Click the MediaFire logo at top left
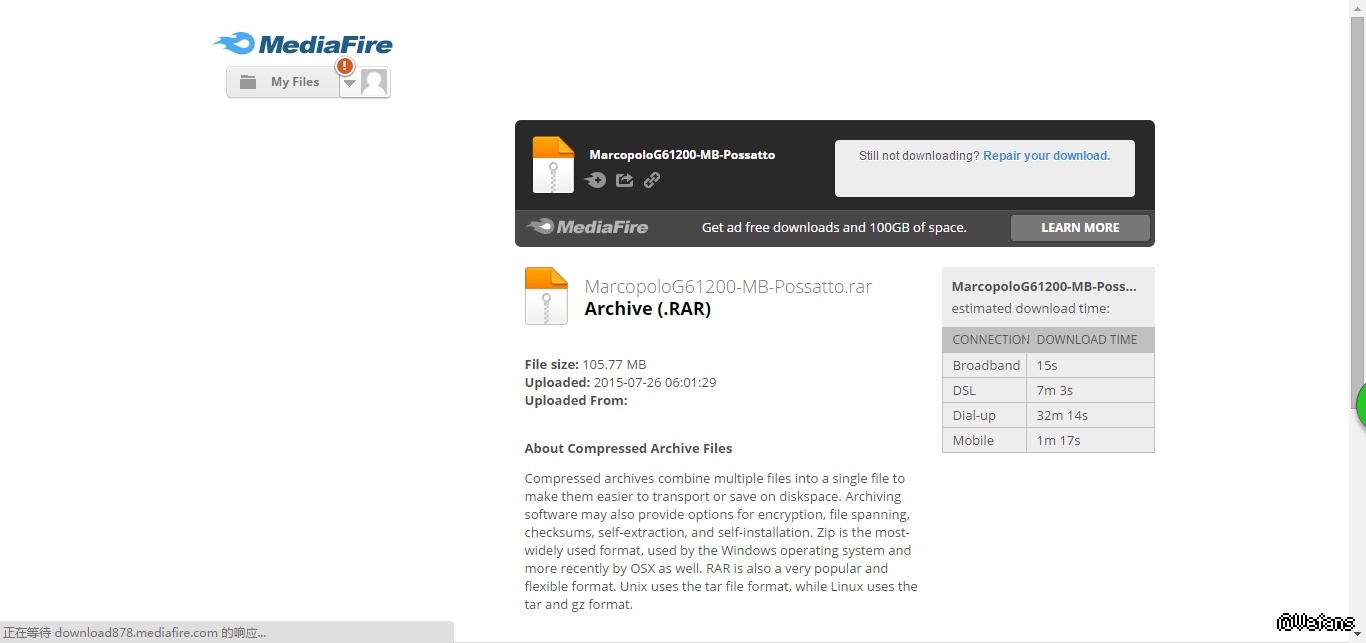The image size is (1366, 643). [x=303, y=44]
